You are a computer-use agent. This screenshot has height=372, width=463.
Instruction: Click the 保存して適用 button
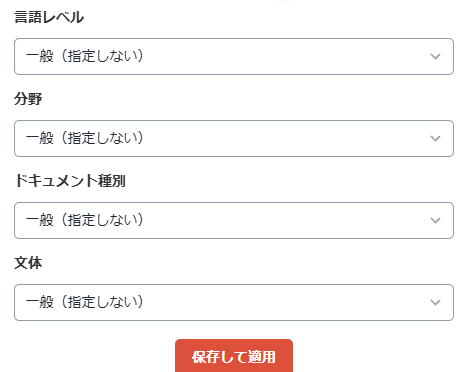pos(234,356)
